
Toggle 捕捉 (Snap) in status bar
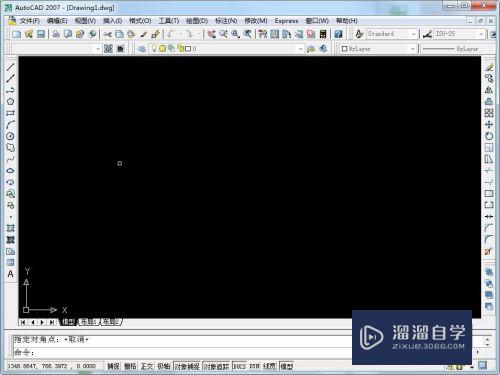tap(113, 366)
